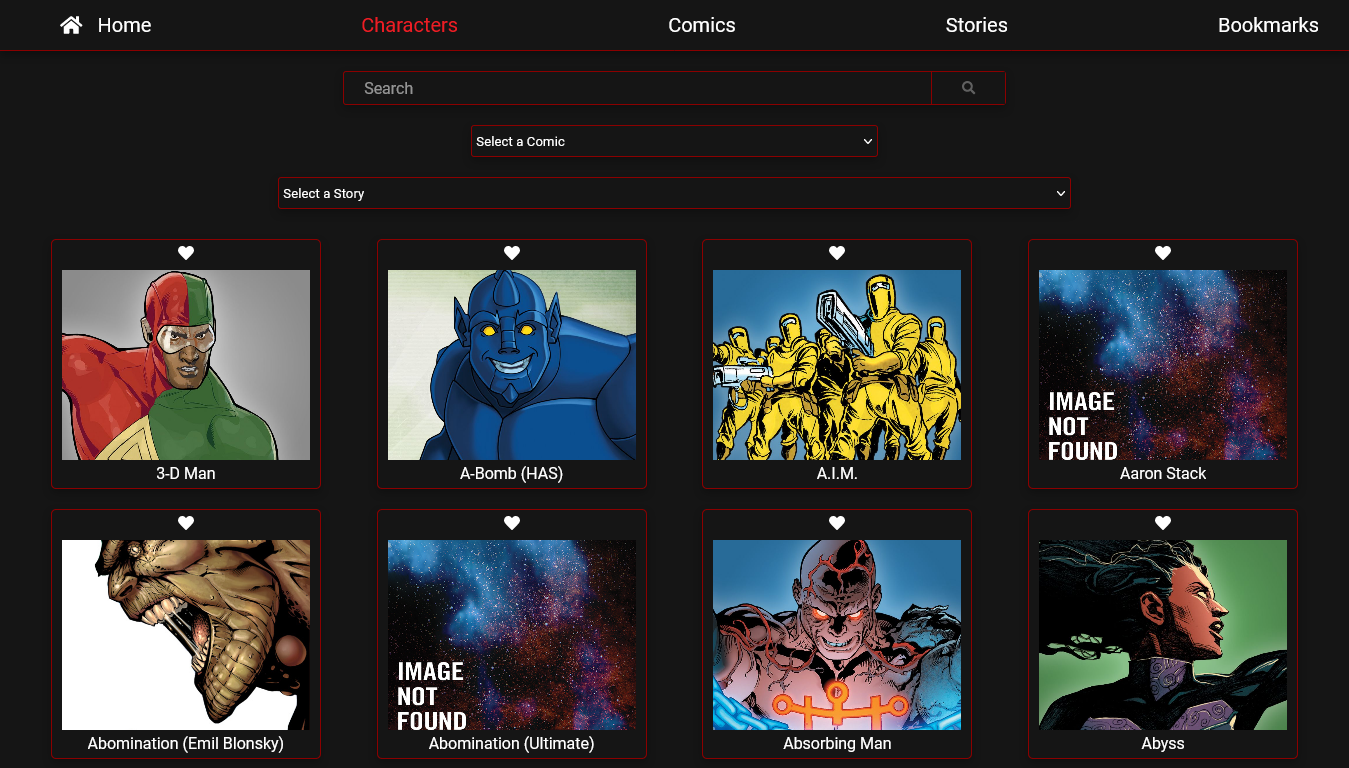The width and height of the screenshot is (1349, 768).
Task: Toggle the favorite heart for Abomination (Ultimate)
Action: [x=511, y=522]
